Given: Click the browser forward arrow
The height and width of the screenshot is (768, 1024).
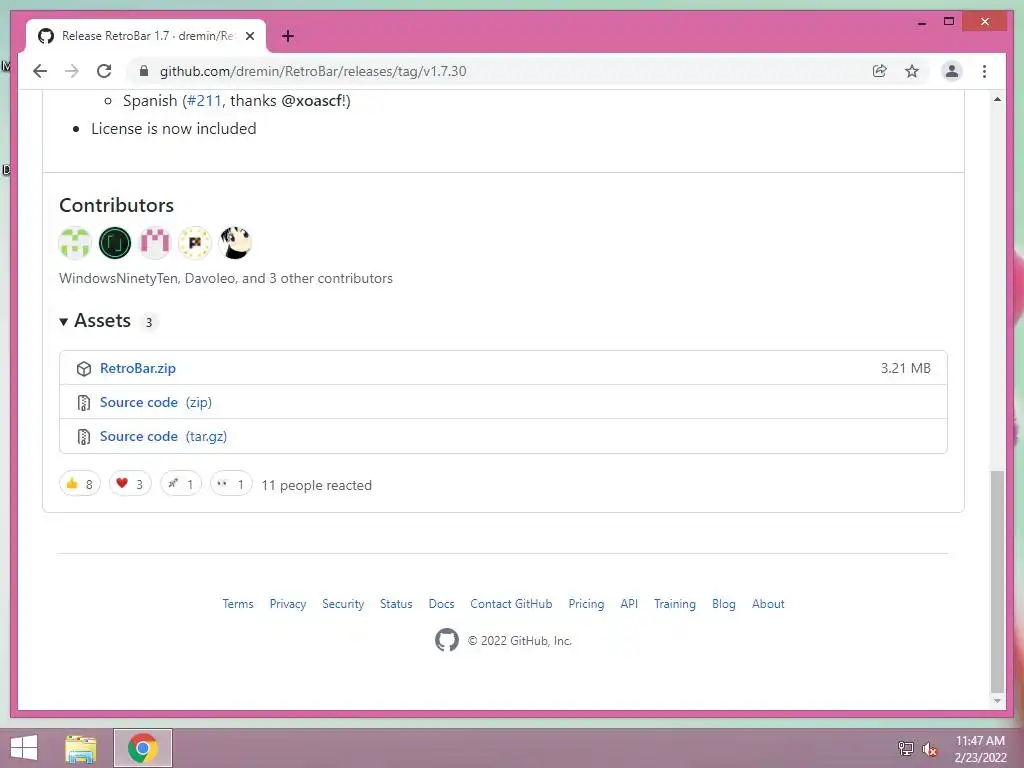Looking at the screenshot, I should 72,71.
